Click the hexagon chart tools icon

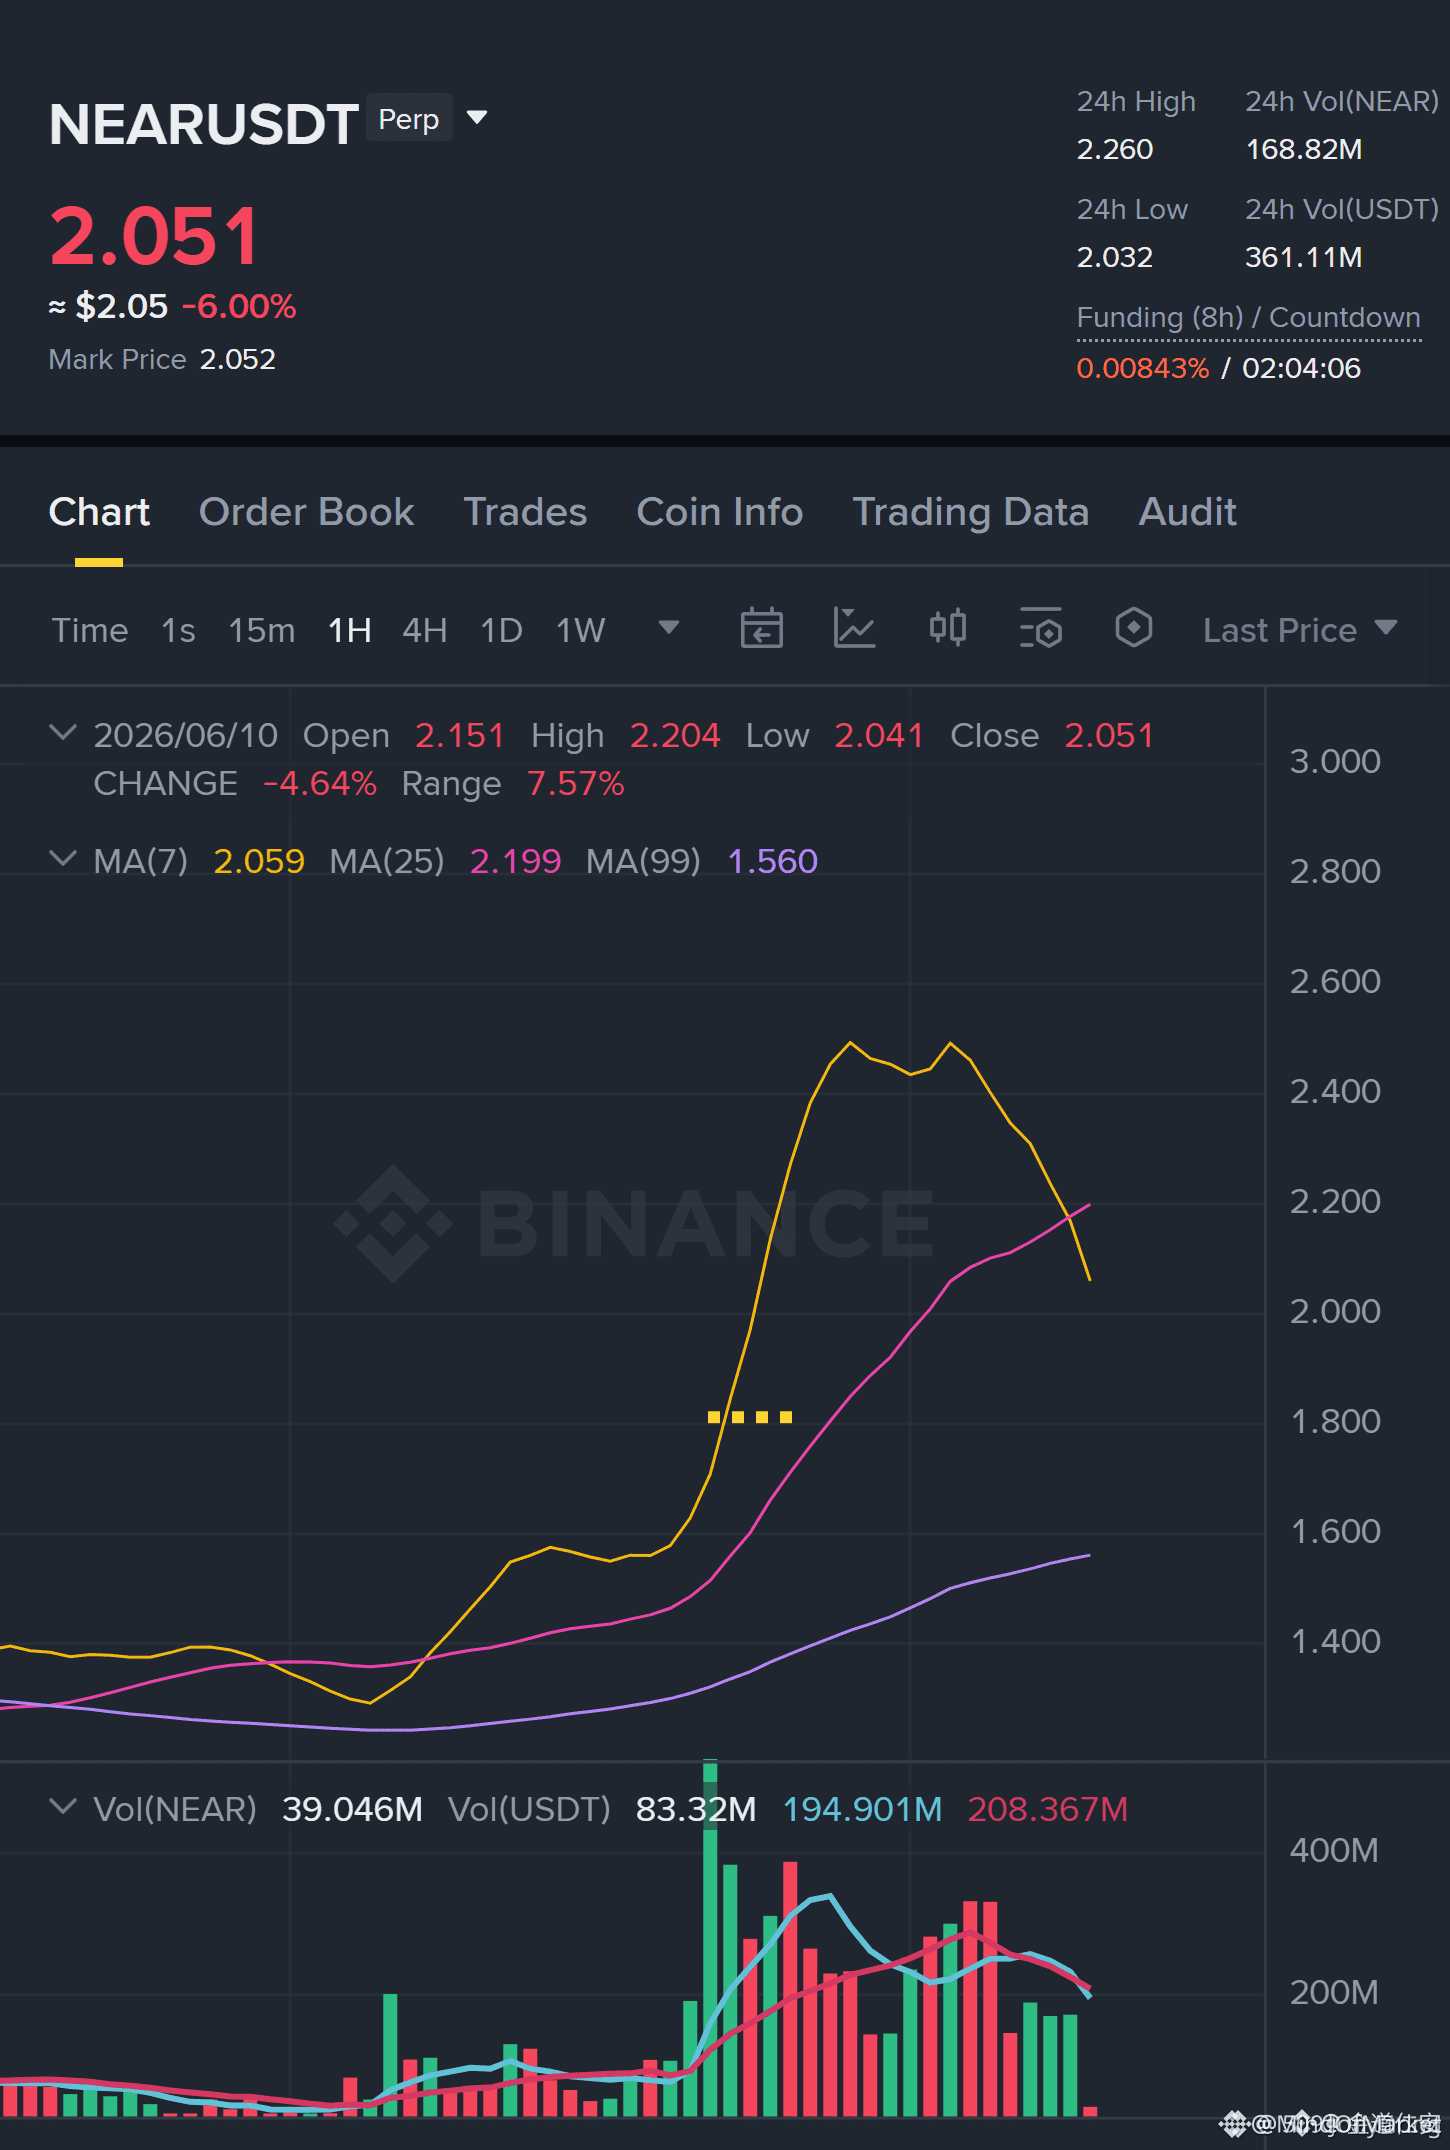point(1133,629)
